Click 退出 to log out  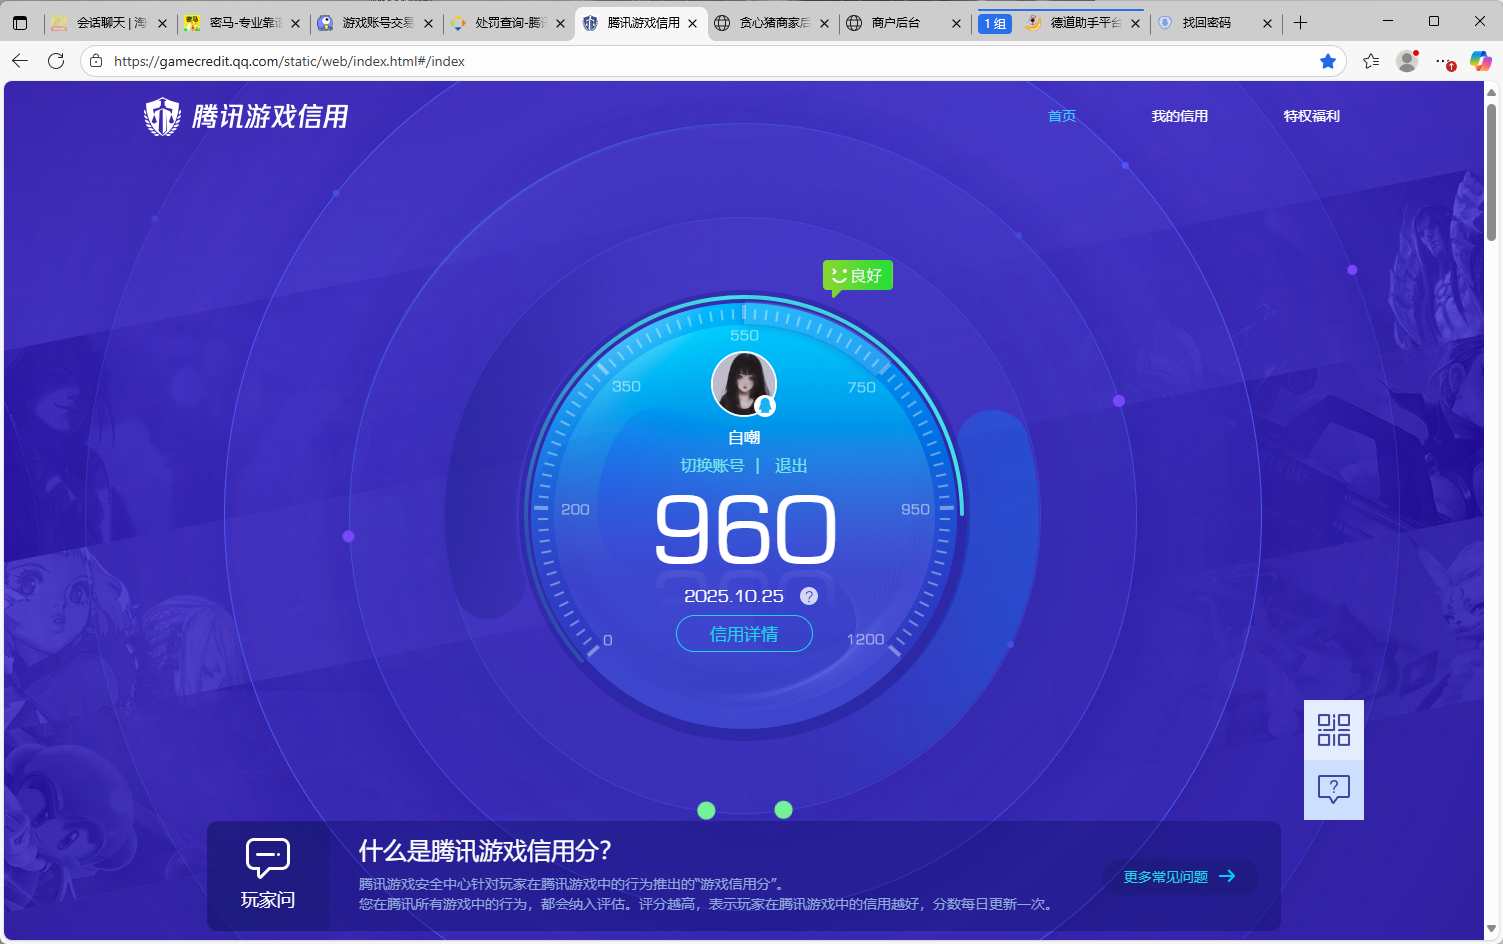[x=791, y=465]
